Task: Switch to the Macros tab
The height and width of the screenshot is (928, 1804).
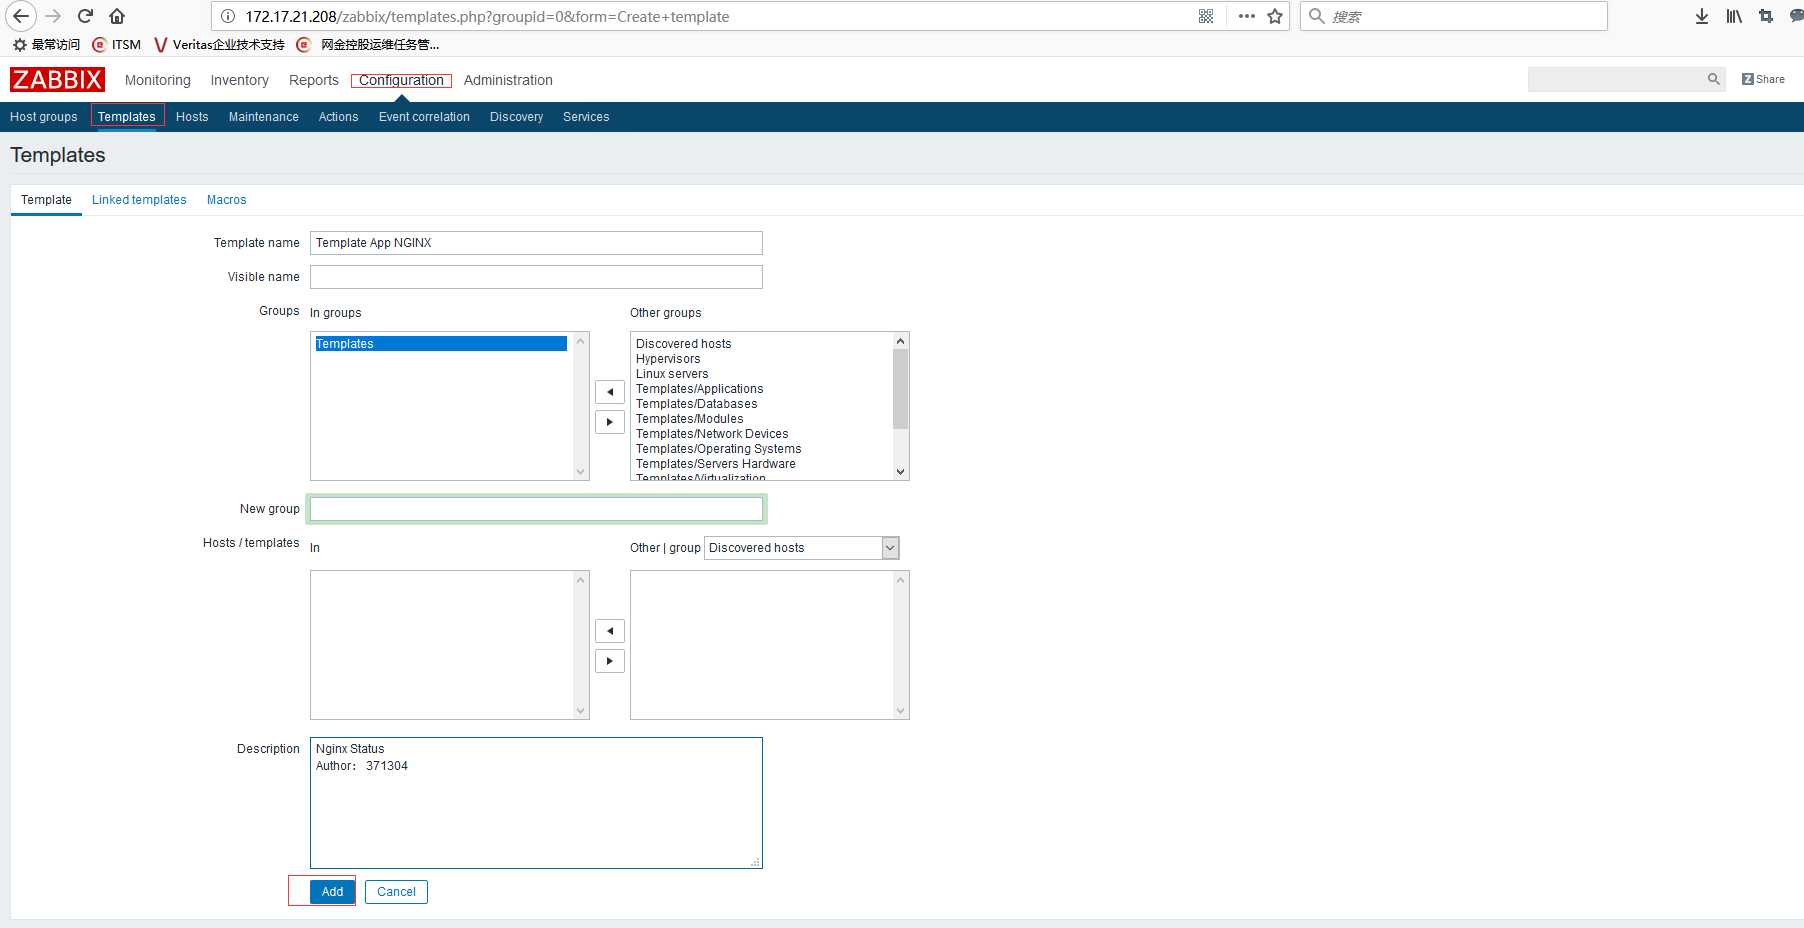Action: [226, 200]
